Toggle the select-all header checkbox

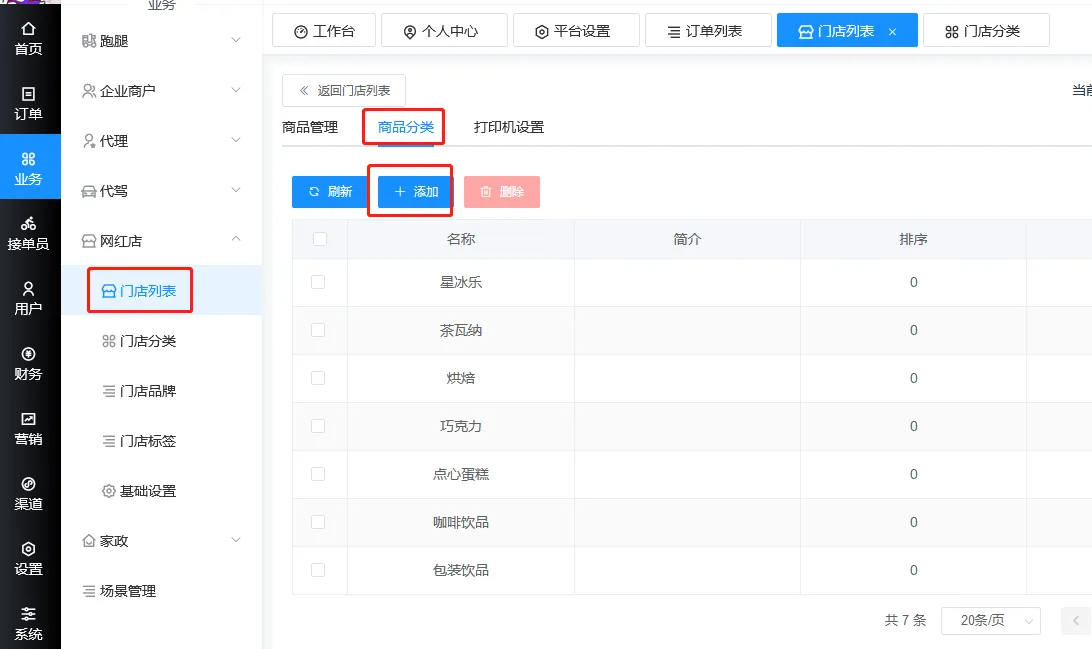pyautogui.click(x=319, y=239)
